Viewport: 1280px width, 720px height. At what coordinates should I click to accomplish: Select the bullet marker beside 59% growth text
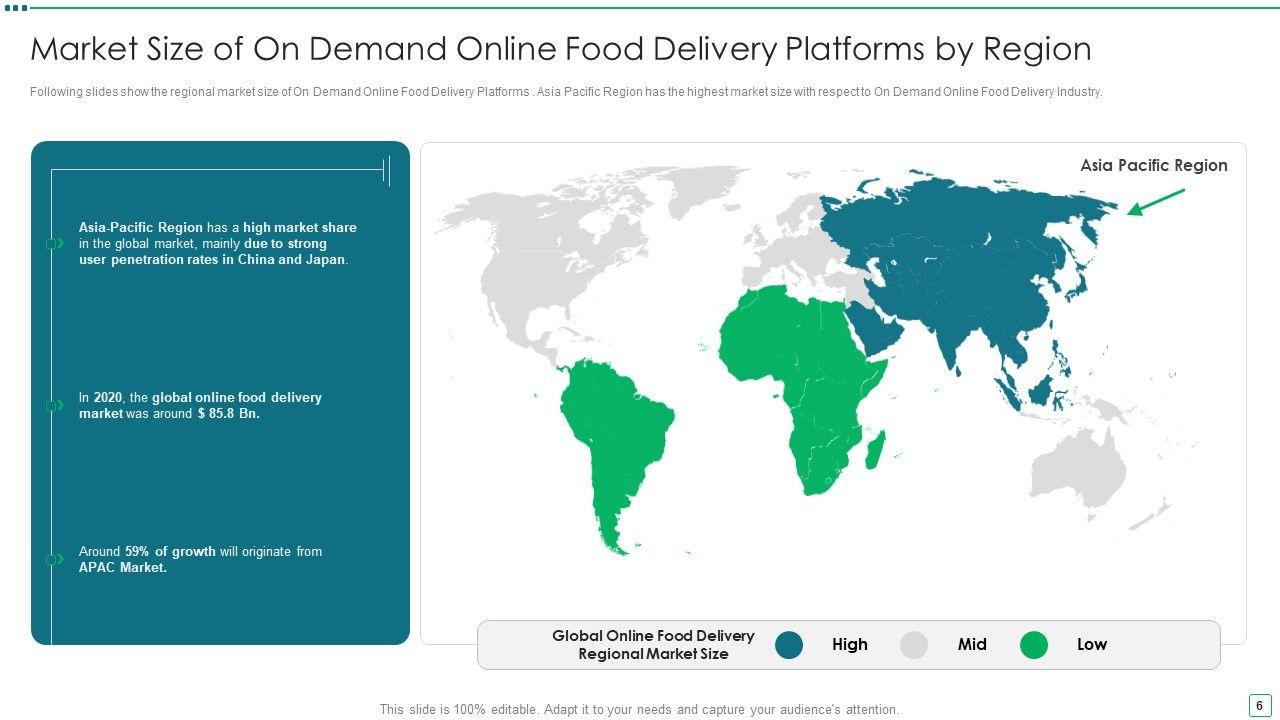coord(55,559)
